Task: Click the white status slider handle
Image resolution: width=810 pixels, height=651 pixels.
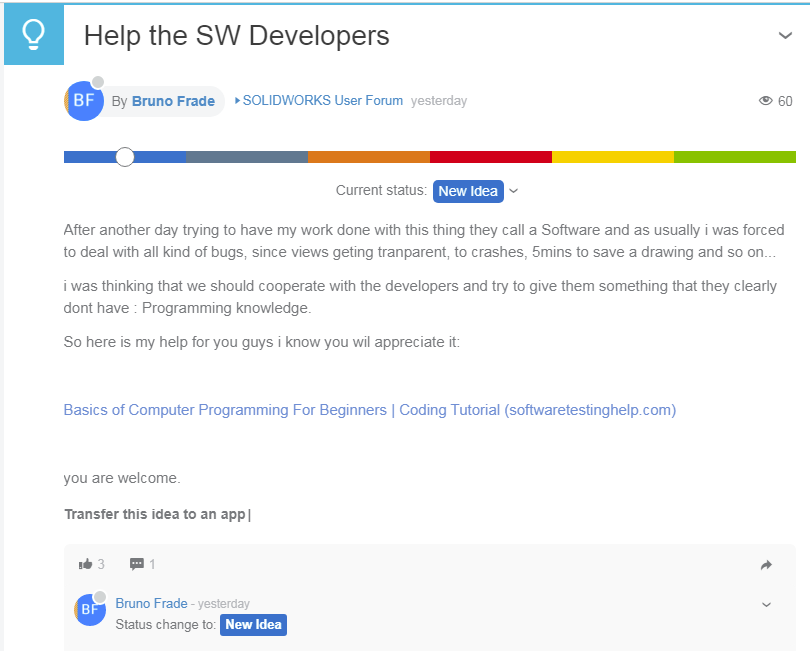Action: [124, 157]
